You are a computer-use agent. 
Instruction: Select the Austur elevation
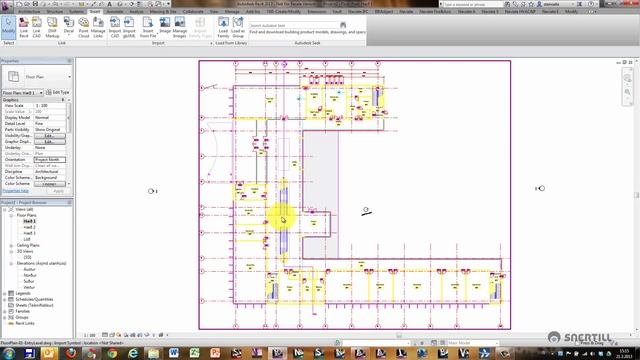tap(29, 269)
